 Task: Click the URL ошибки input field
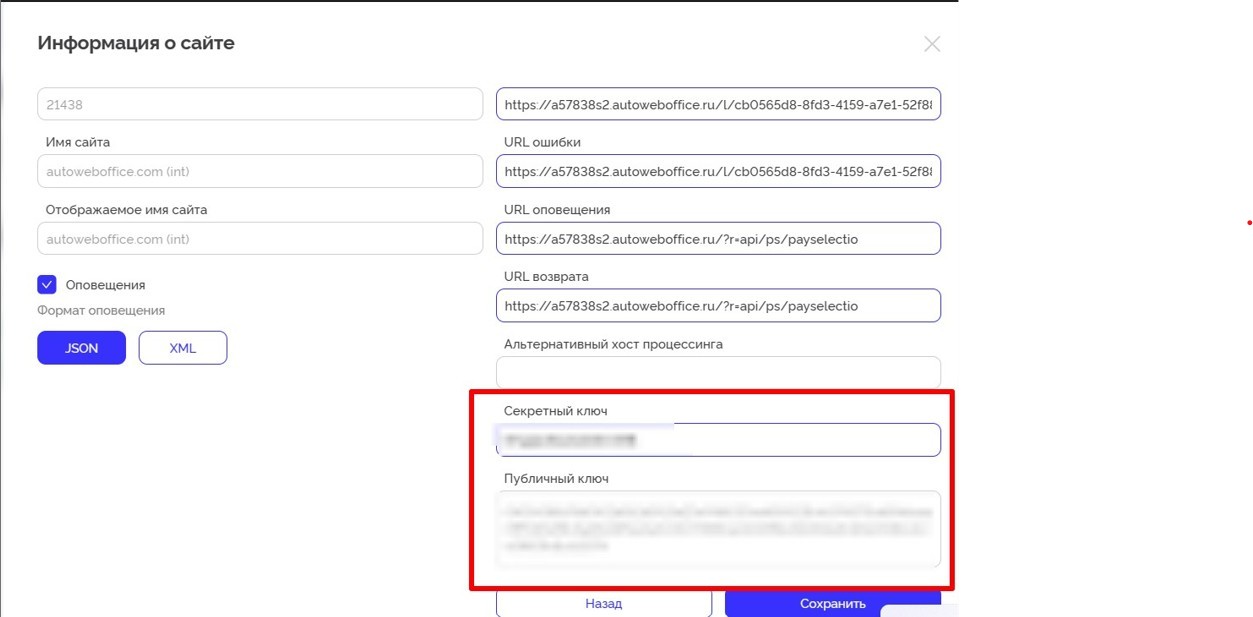(x=718, y=171)
